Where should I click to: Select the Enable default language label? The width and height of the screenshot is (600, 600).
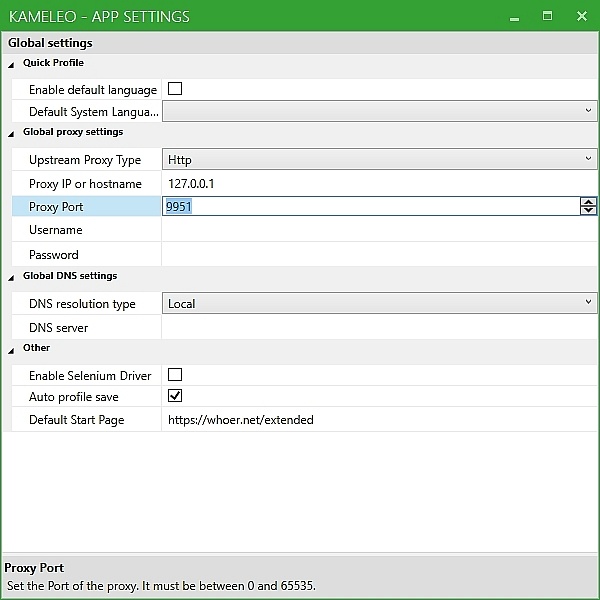click(x=93, y=90)
